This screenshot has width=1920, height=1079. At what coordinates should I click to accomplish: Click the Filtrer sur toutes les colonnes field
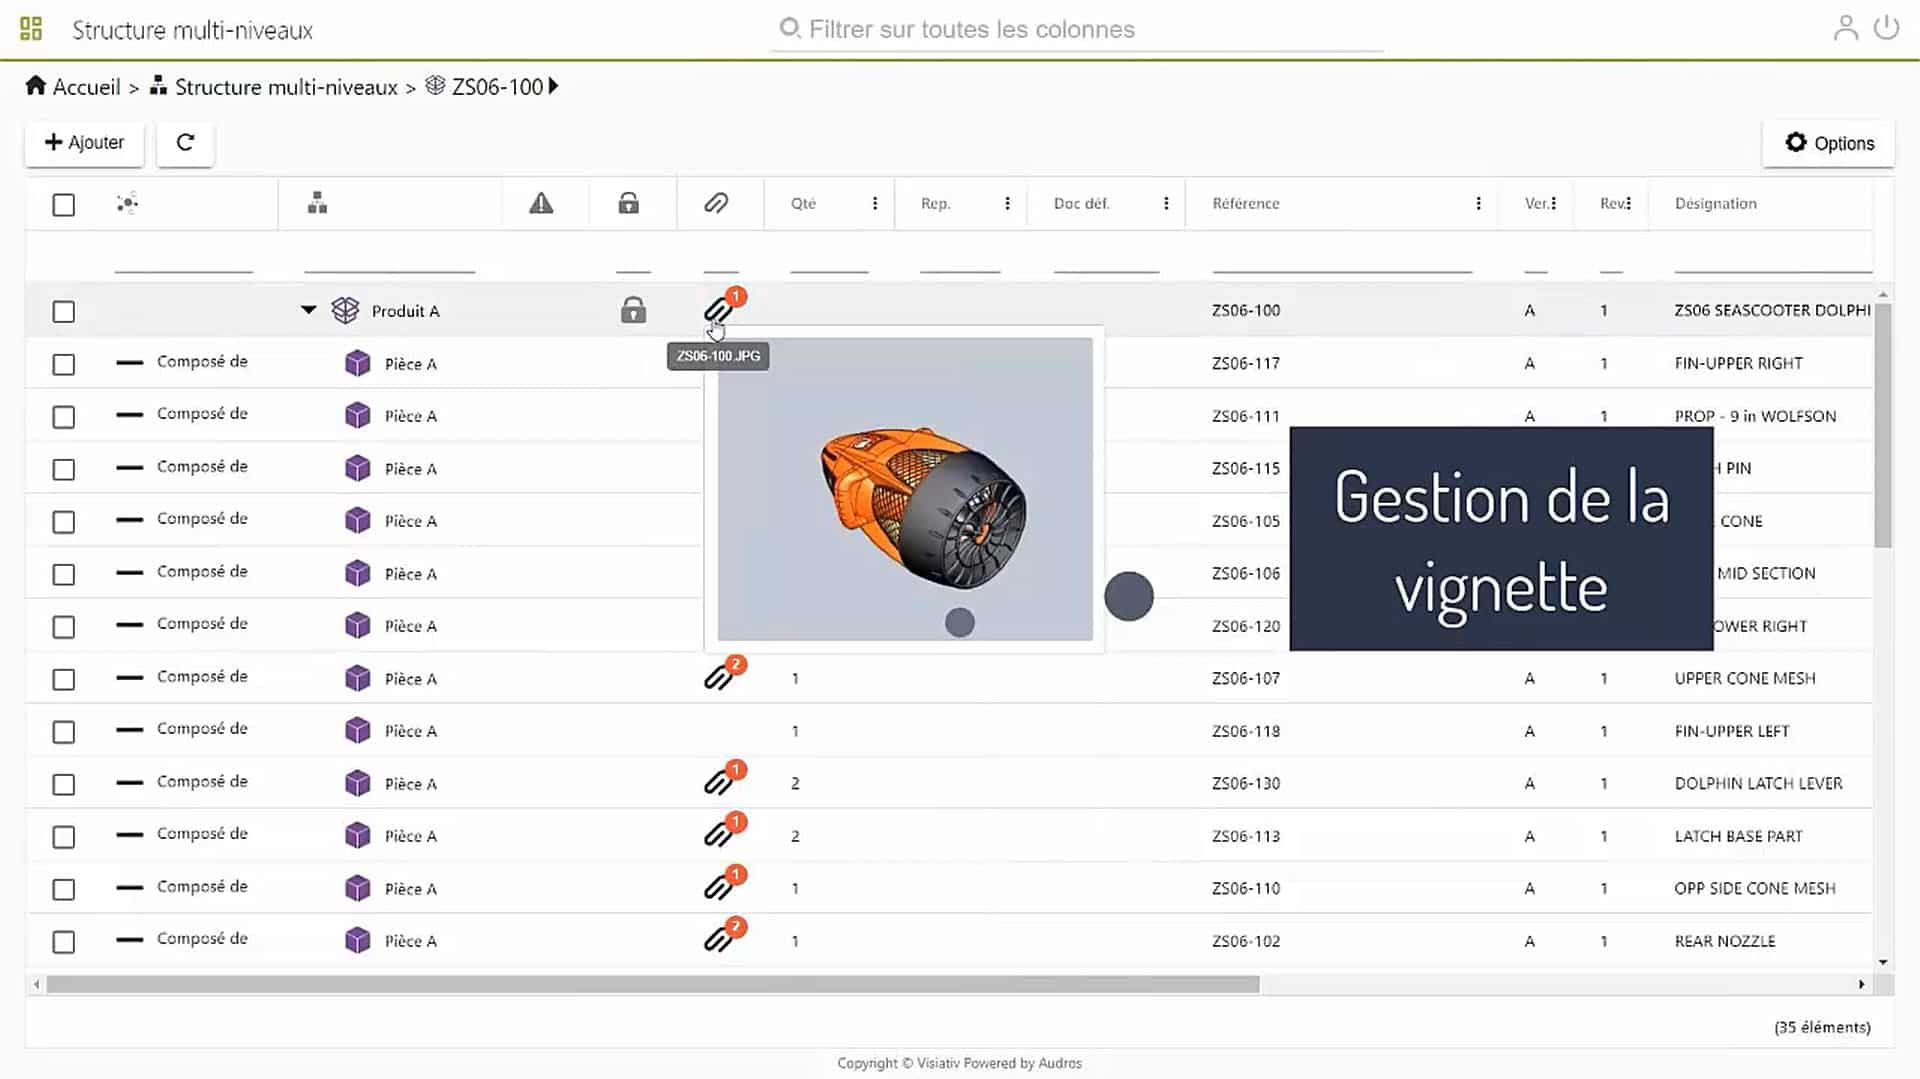click(x=1070, y=29)
